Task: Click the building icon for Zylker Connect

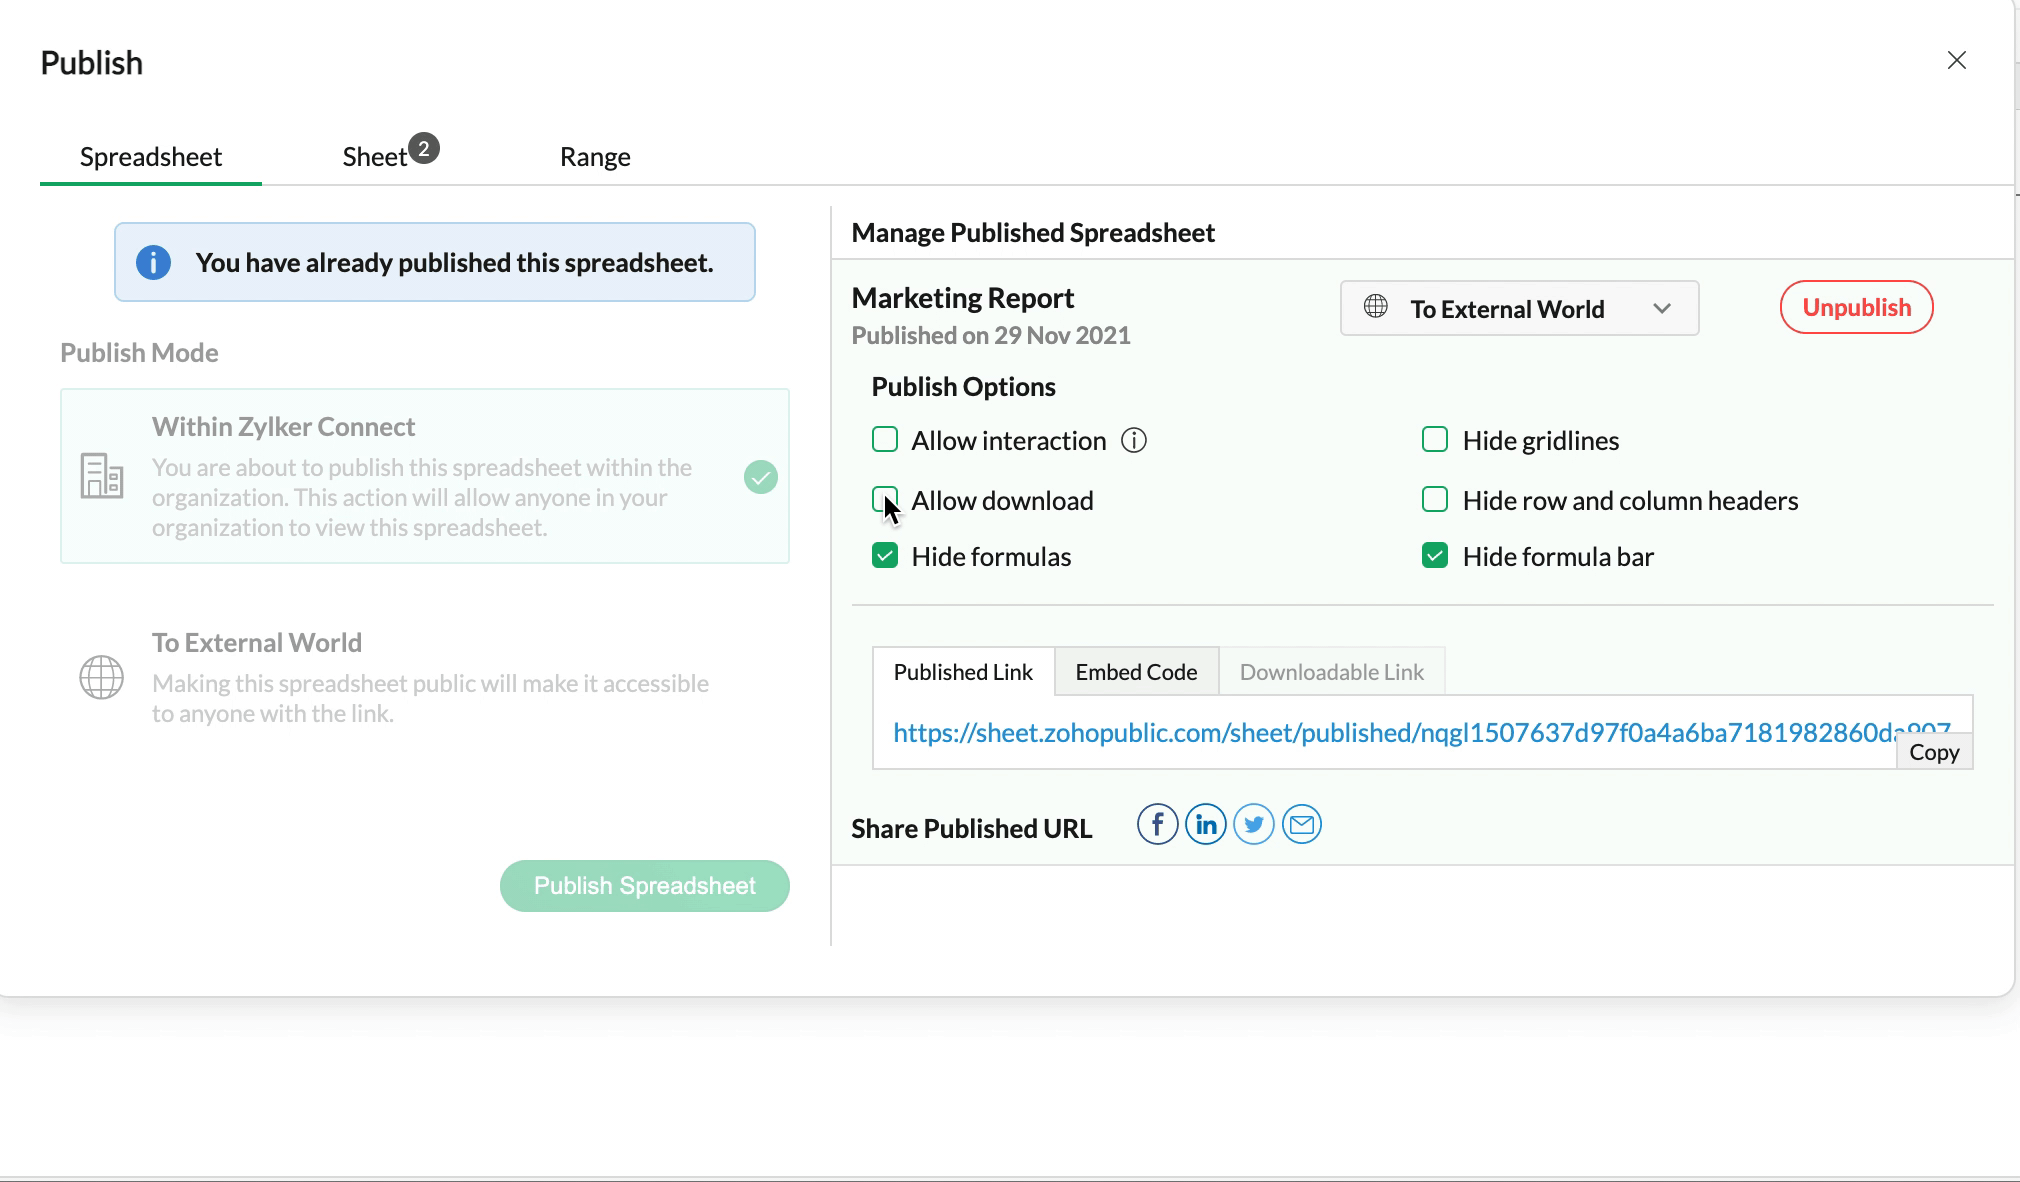Action: coord(102,476)
